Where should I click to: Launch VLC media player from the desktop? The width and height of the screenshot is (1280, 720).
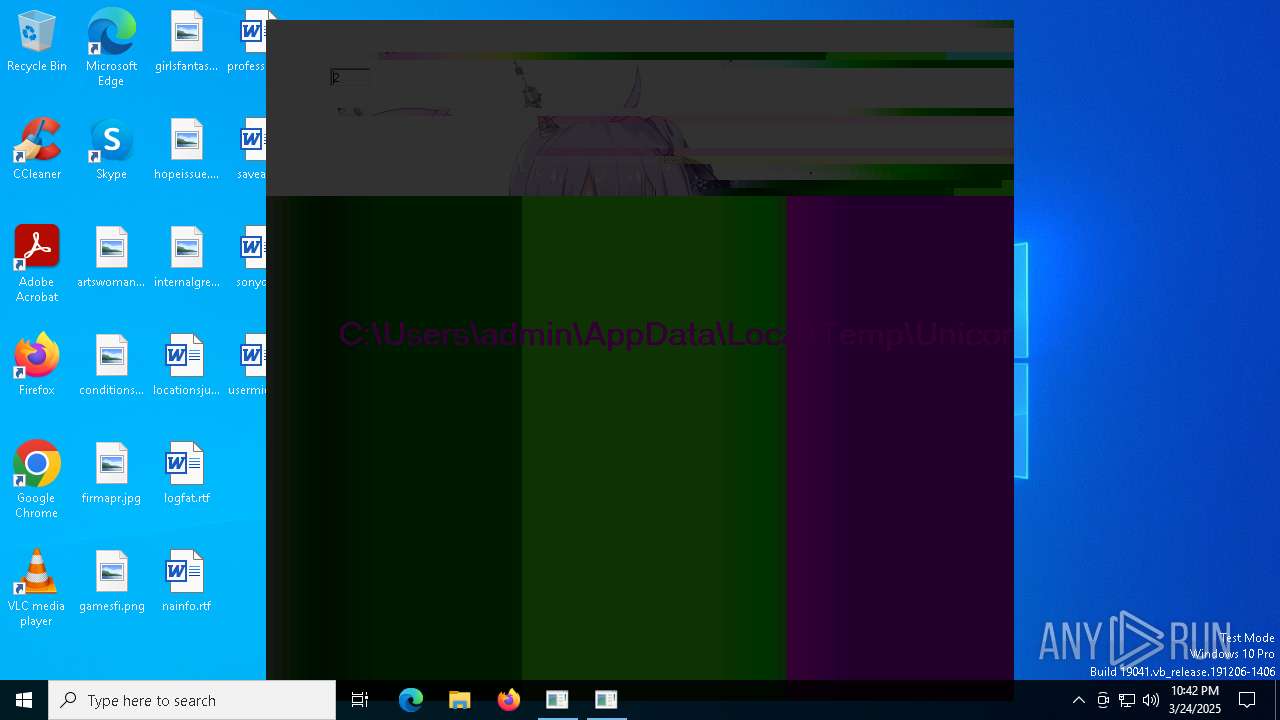(37, 588)
